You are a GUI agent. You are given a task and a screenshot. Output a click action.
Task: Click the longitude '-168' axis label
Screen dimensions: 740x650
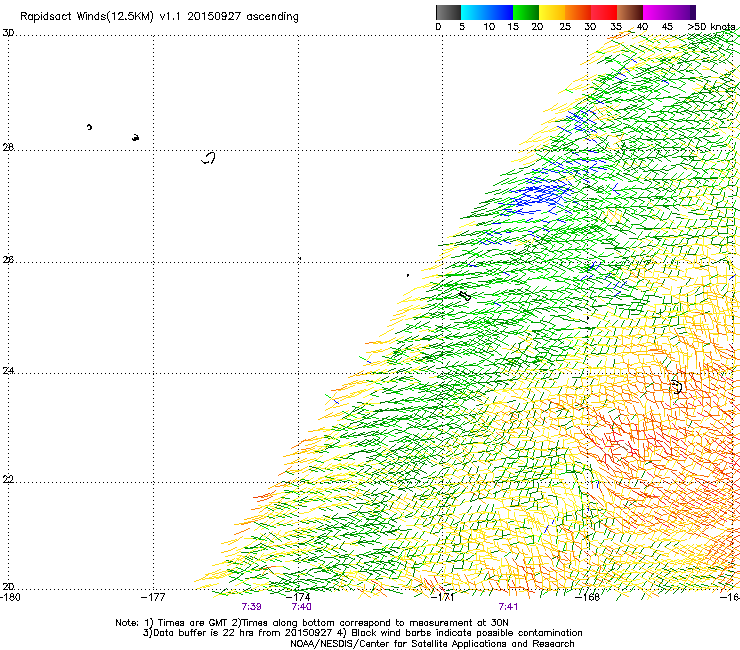coord(588,597)
